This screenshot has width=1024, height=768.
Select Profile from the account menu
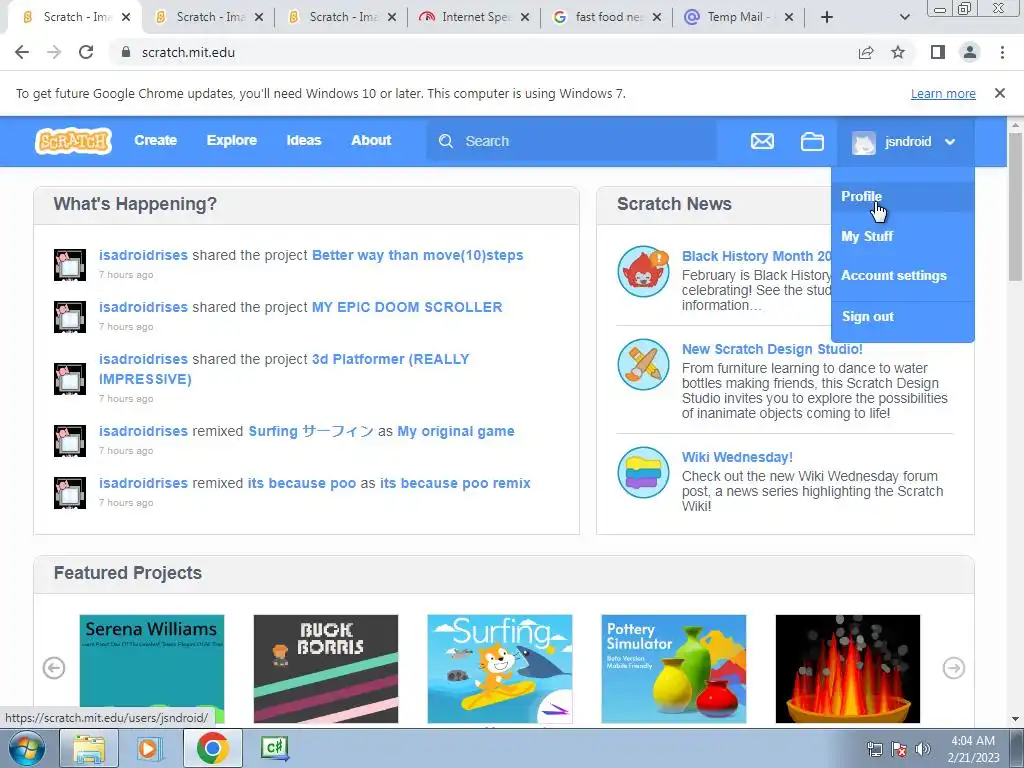[x=903, y=197]
